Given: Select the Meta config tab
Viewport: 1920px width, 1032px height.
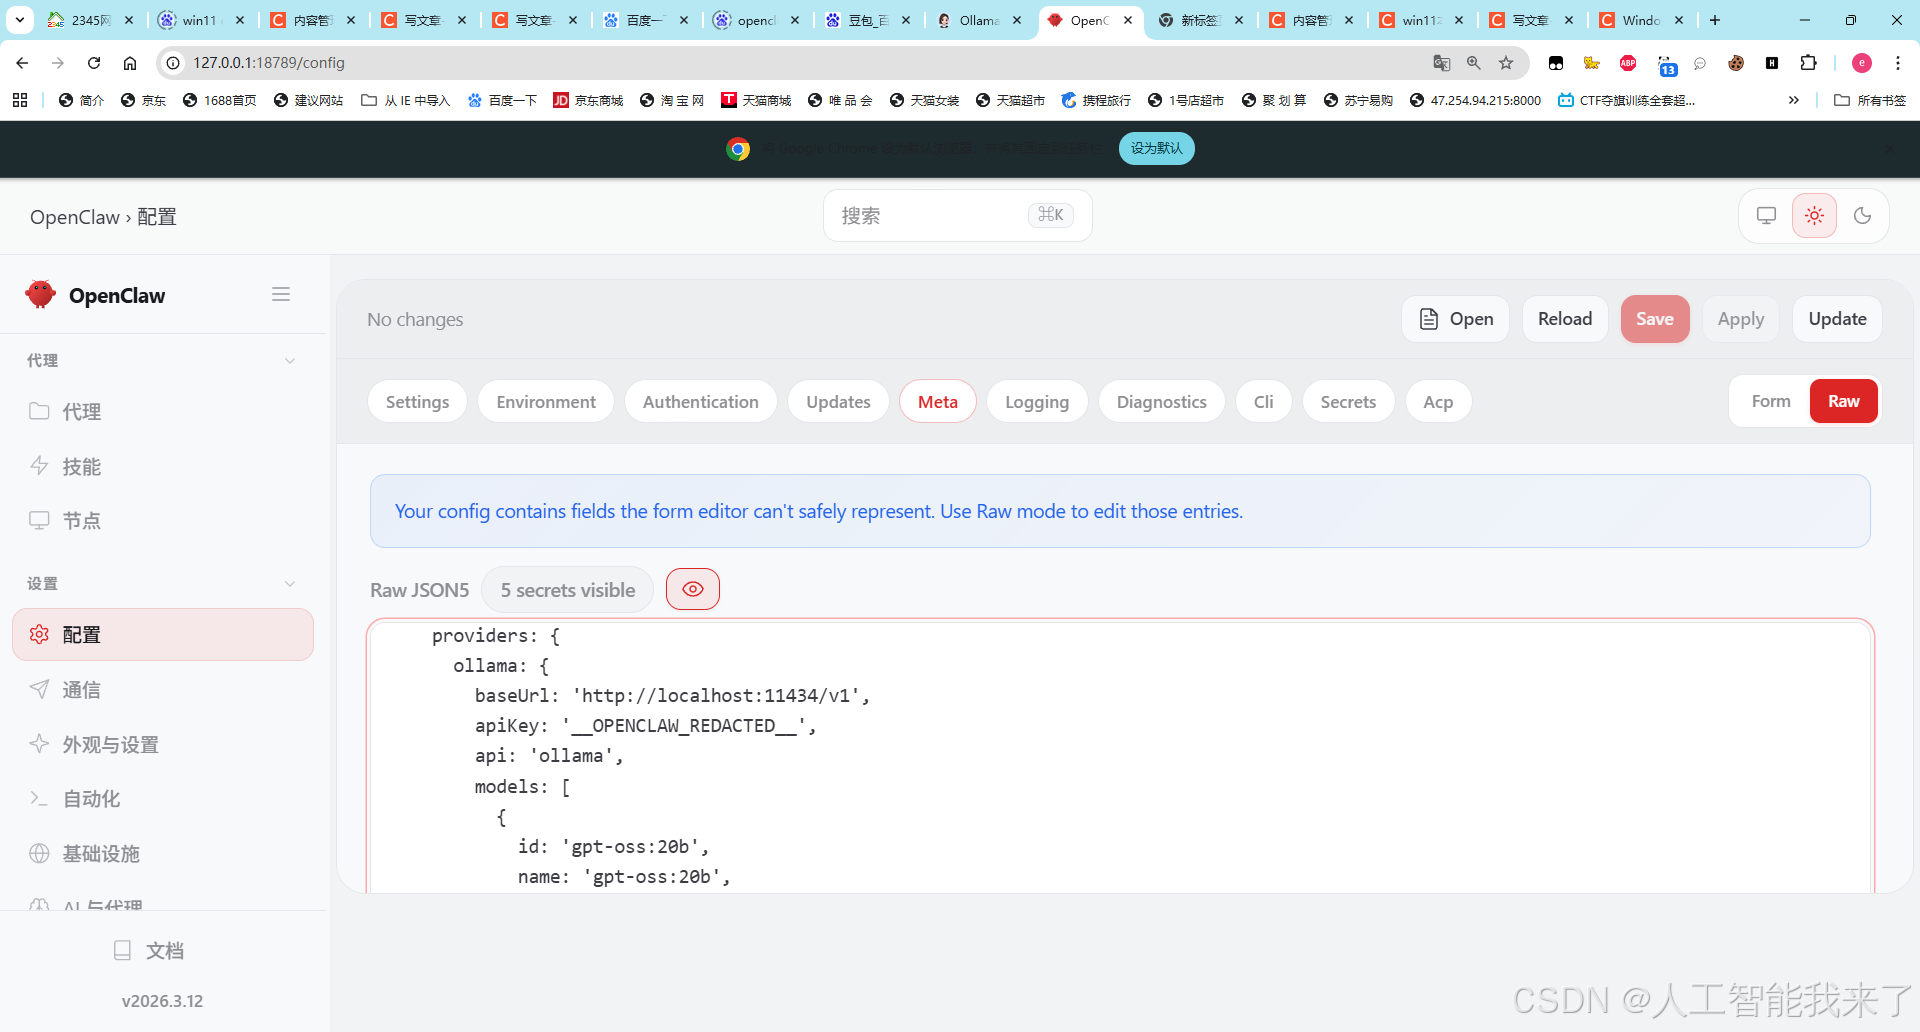Looking at the screenshot, I should 938,402.
